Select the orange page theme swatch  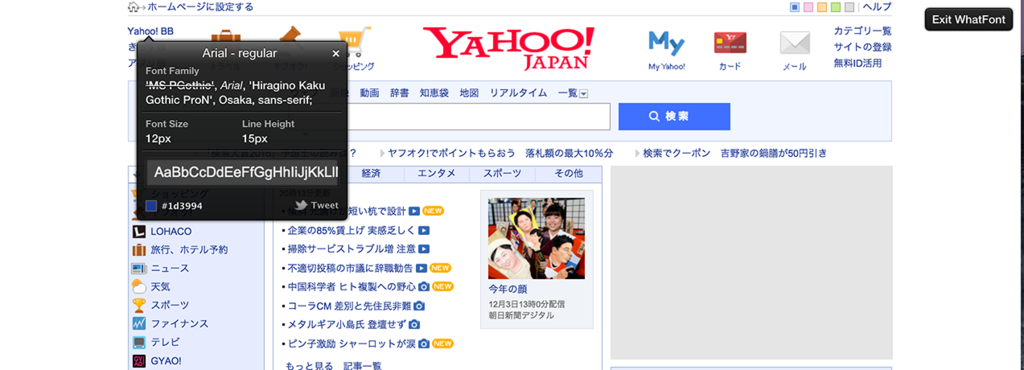tap(822, 7)
